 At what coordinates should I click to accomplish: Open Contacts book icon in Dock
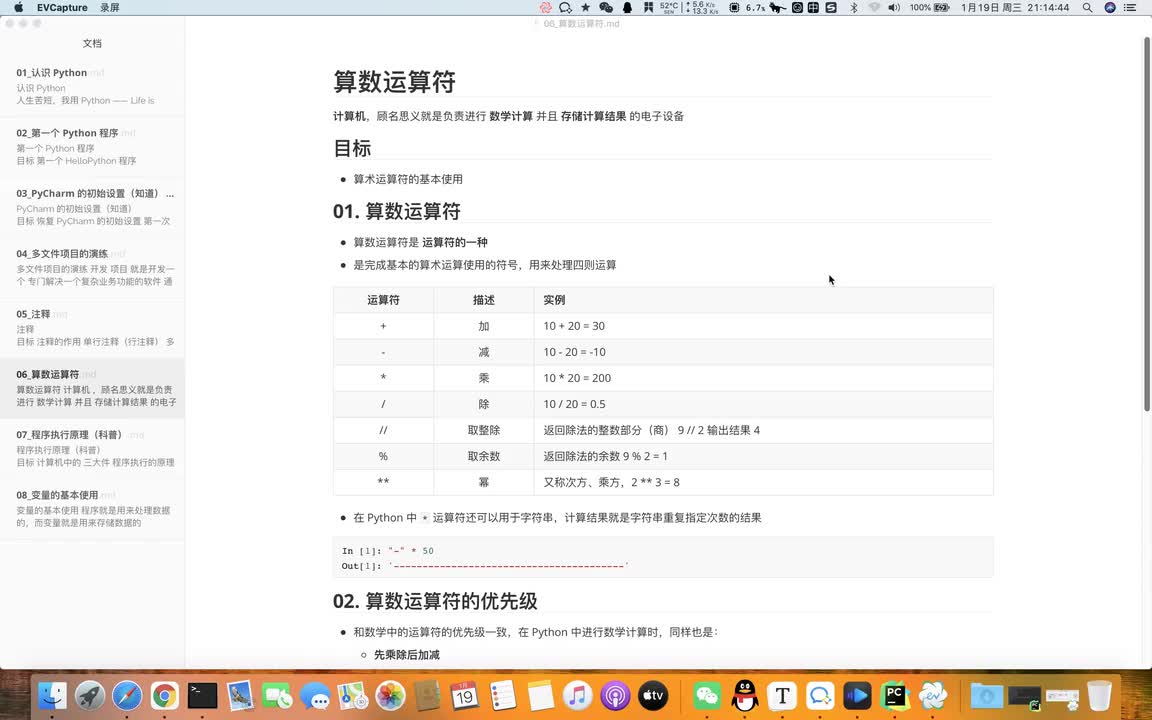click(x=427, y=695)
